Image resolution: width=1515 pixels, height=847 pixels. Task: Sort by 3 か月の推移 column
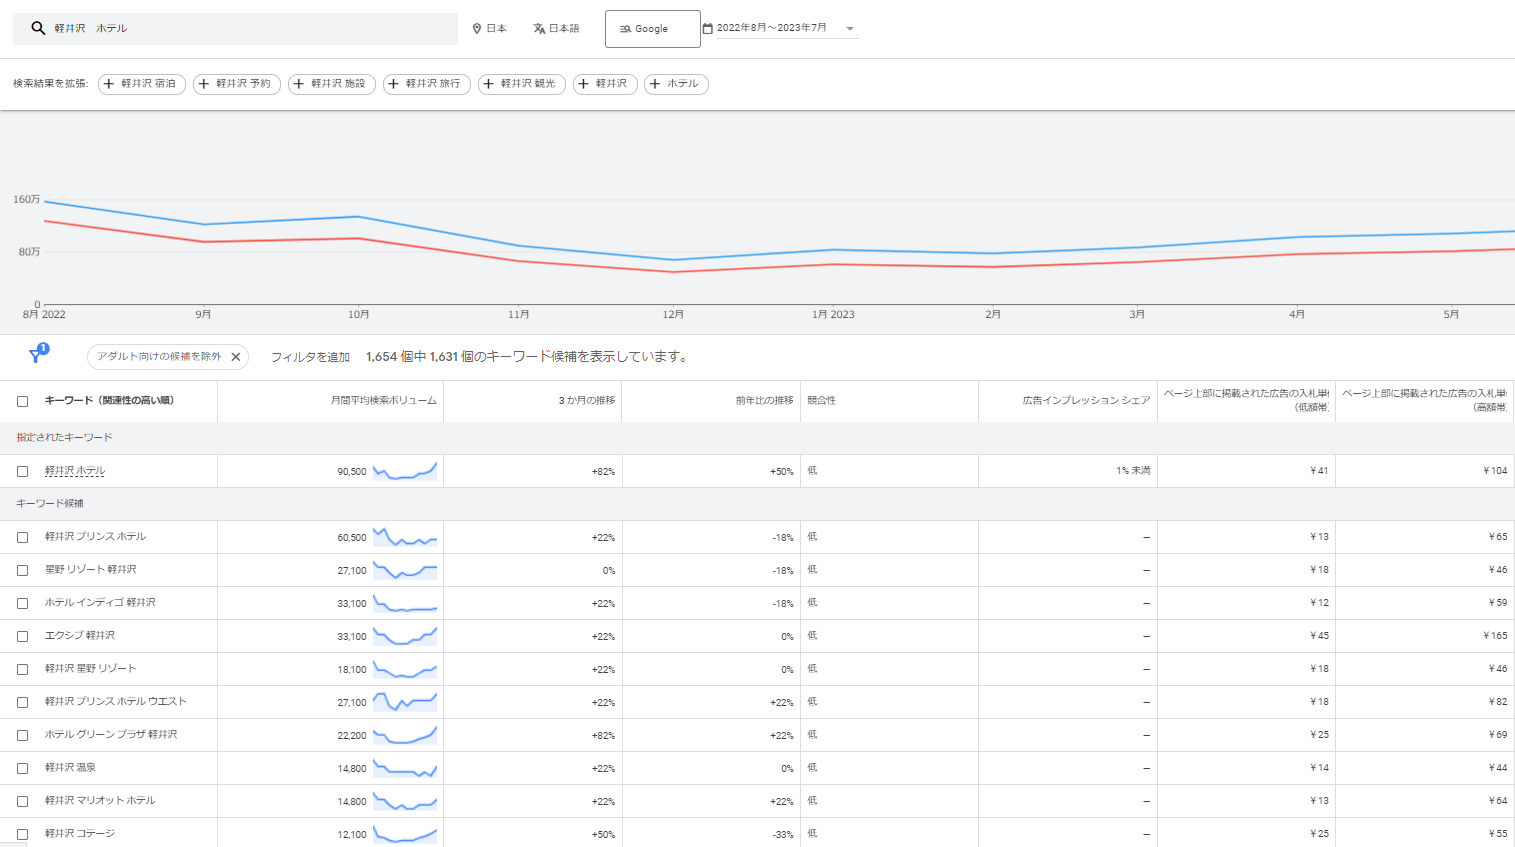tap(587, 401)
